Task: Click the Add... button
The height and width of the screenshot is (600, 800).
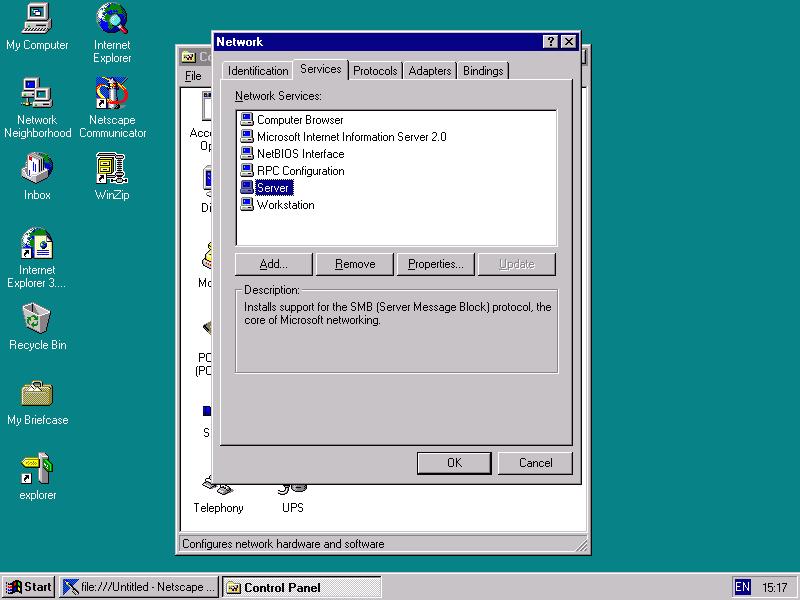Action: pyautogui.click(x=273, y=264)
